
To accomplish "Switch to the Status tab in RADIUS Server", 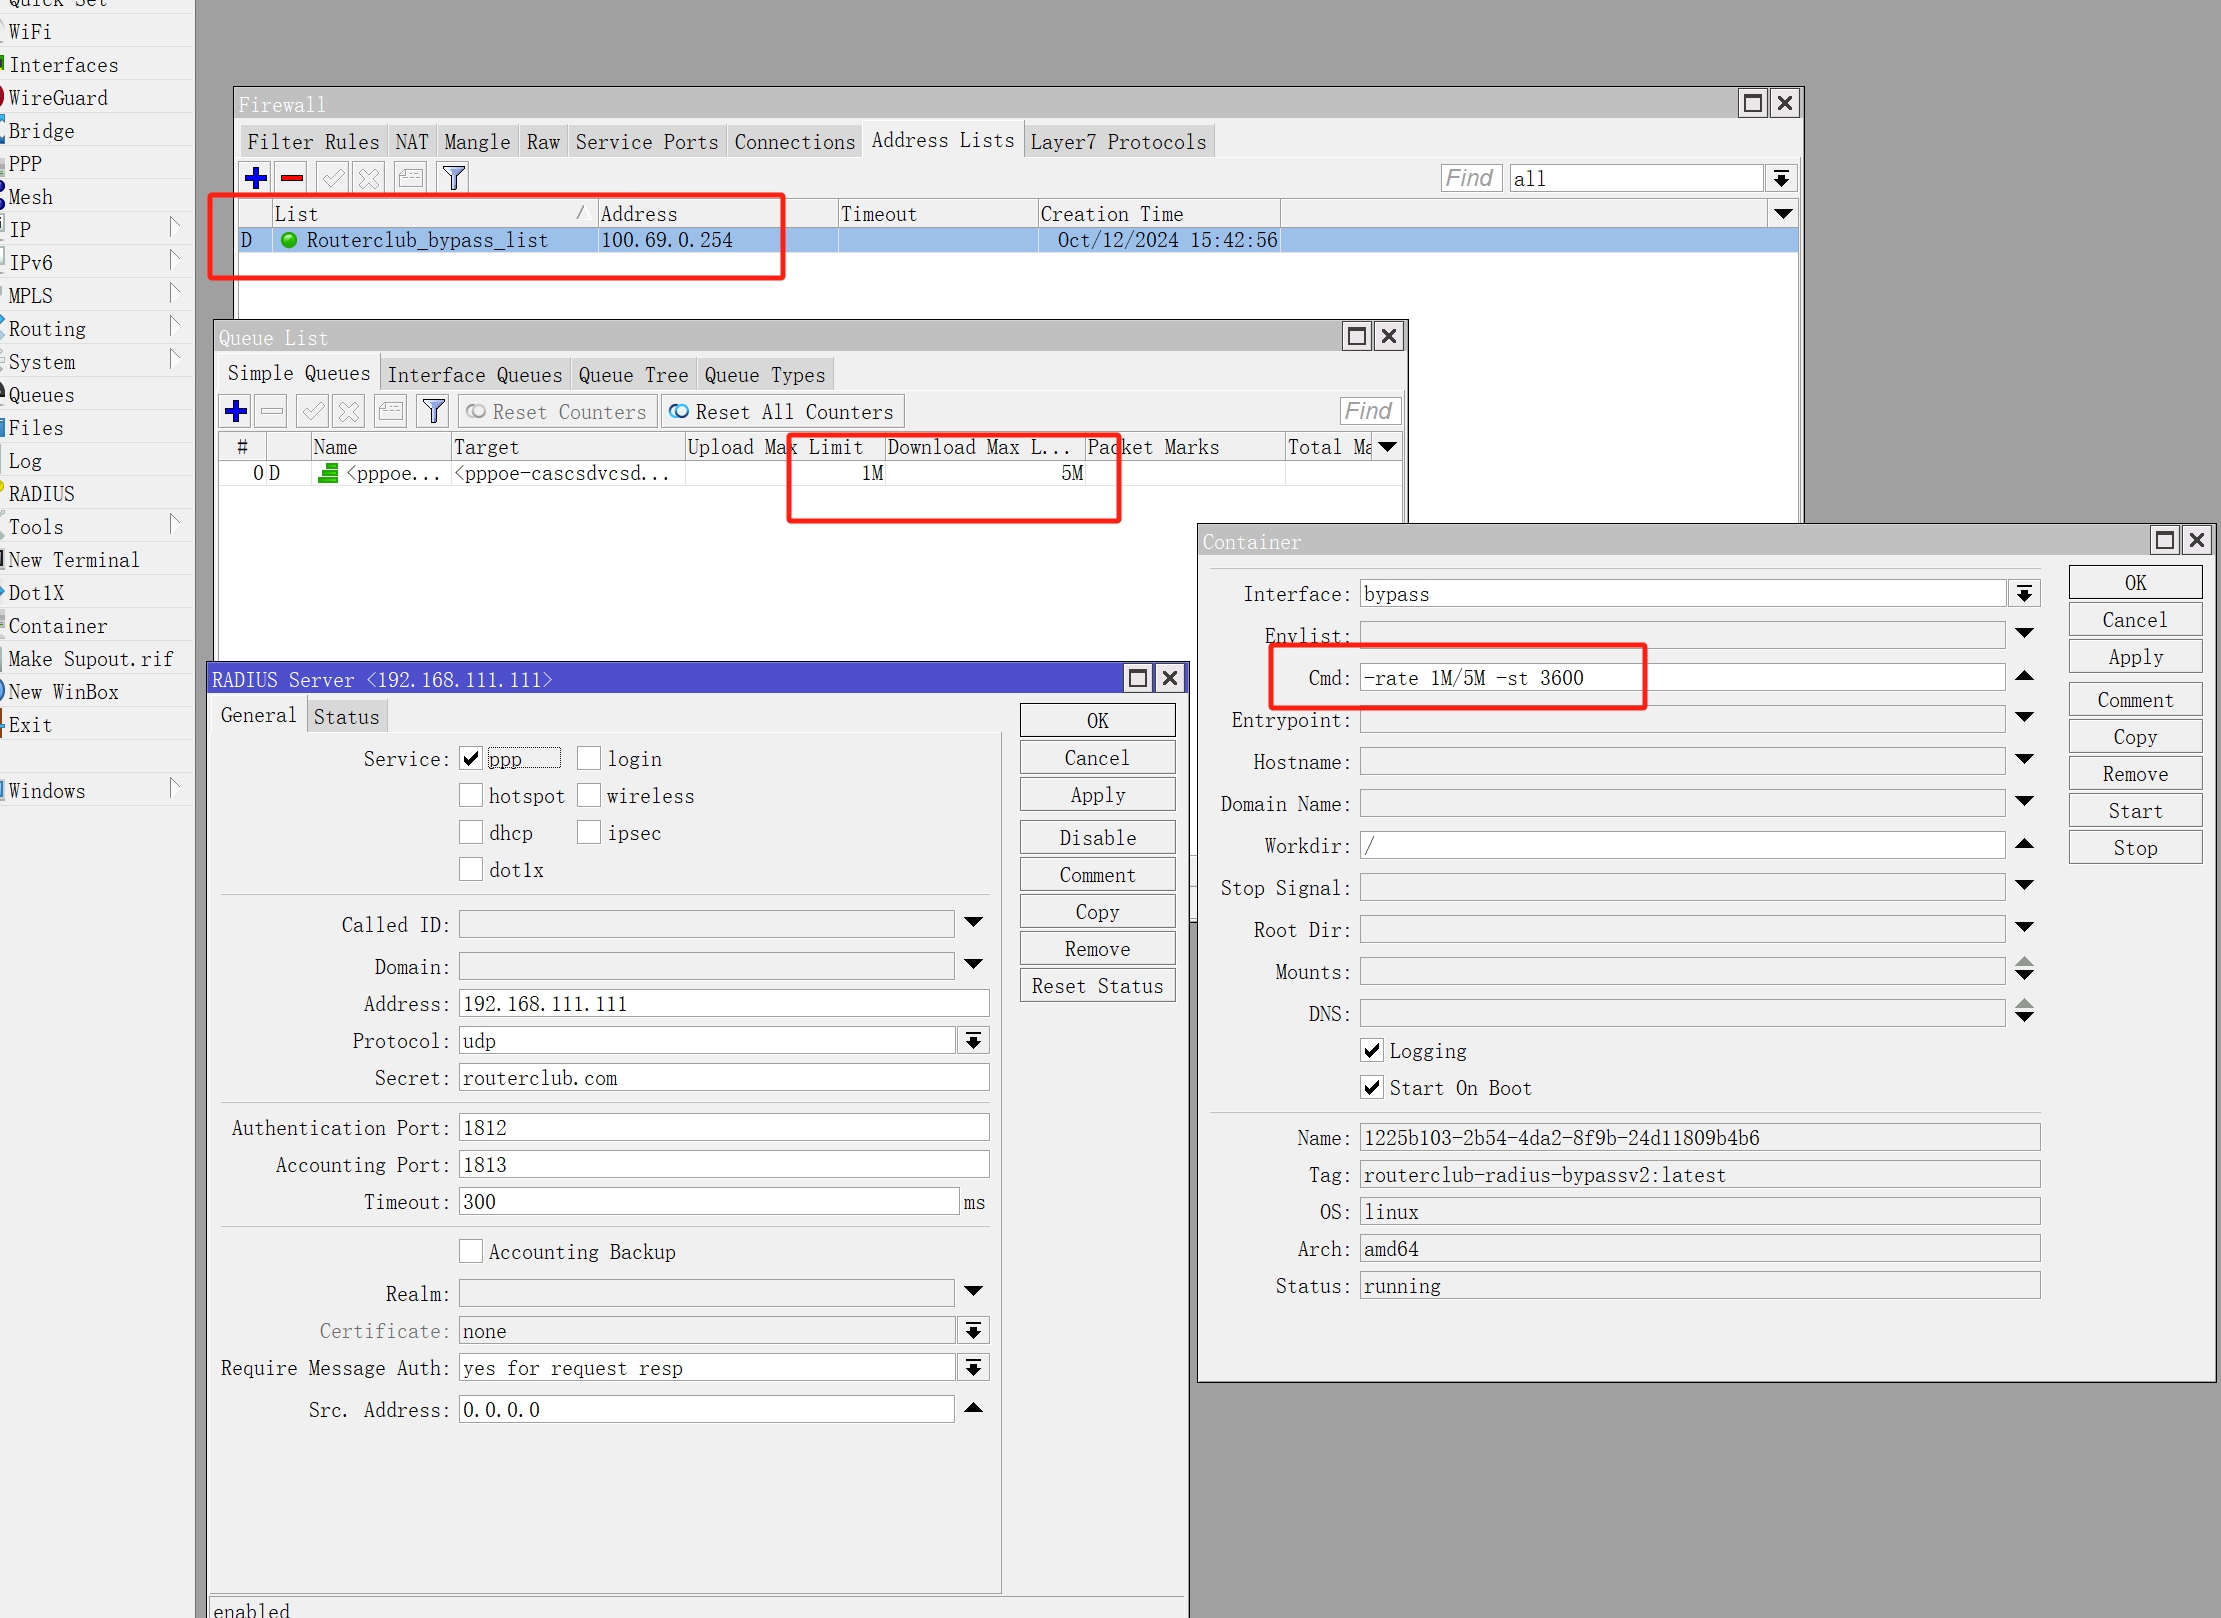I will tap(346, 717).
